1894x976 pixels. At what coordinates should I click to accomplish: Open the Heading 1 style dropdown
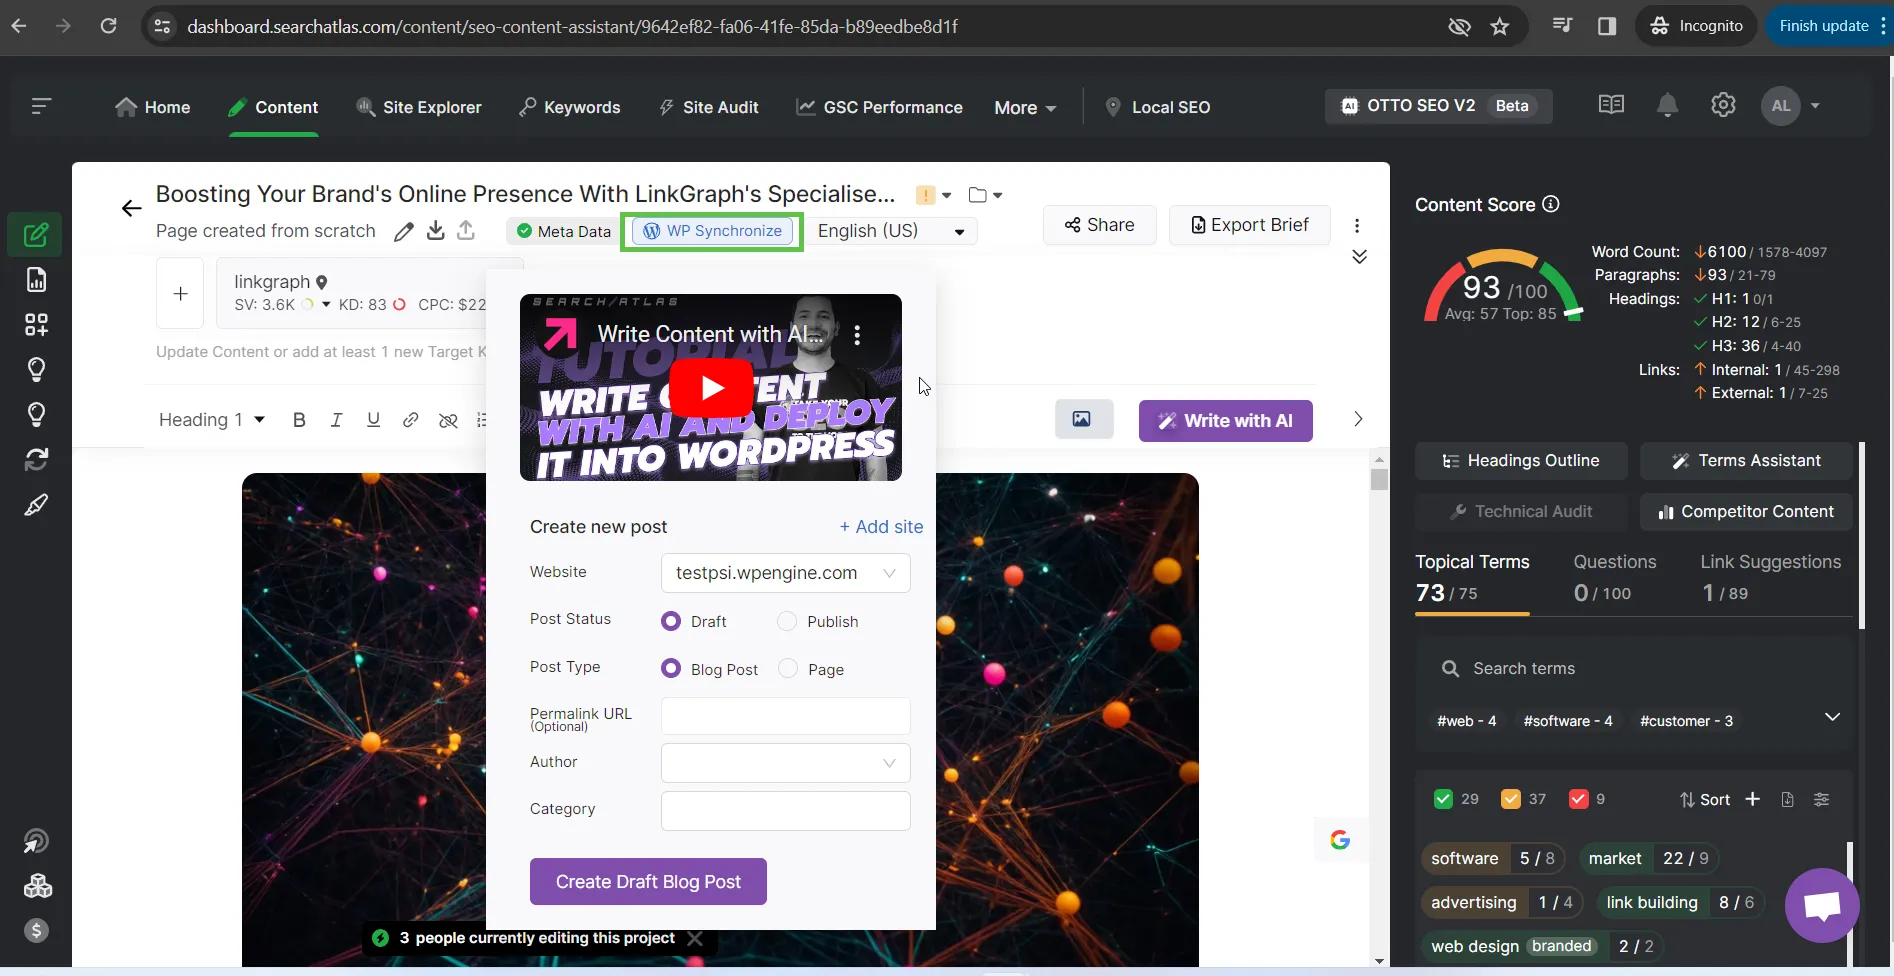coord(212,420)
